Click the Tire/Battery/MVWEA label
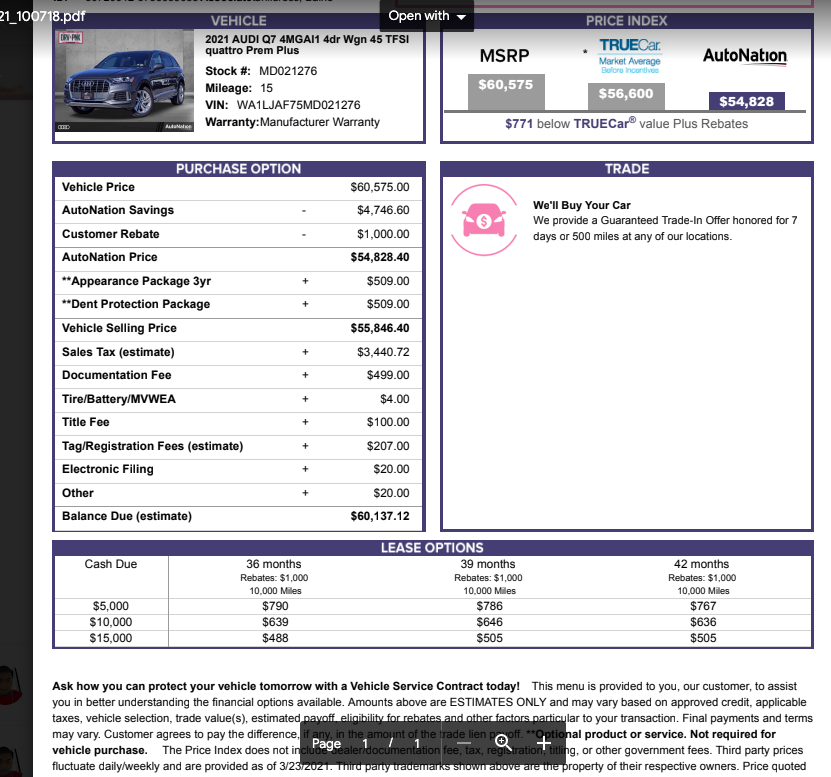 pos(119,399)
